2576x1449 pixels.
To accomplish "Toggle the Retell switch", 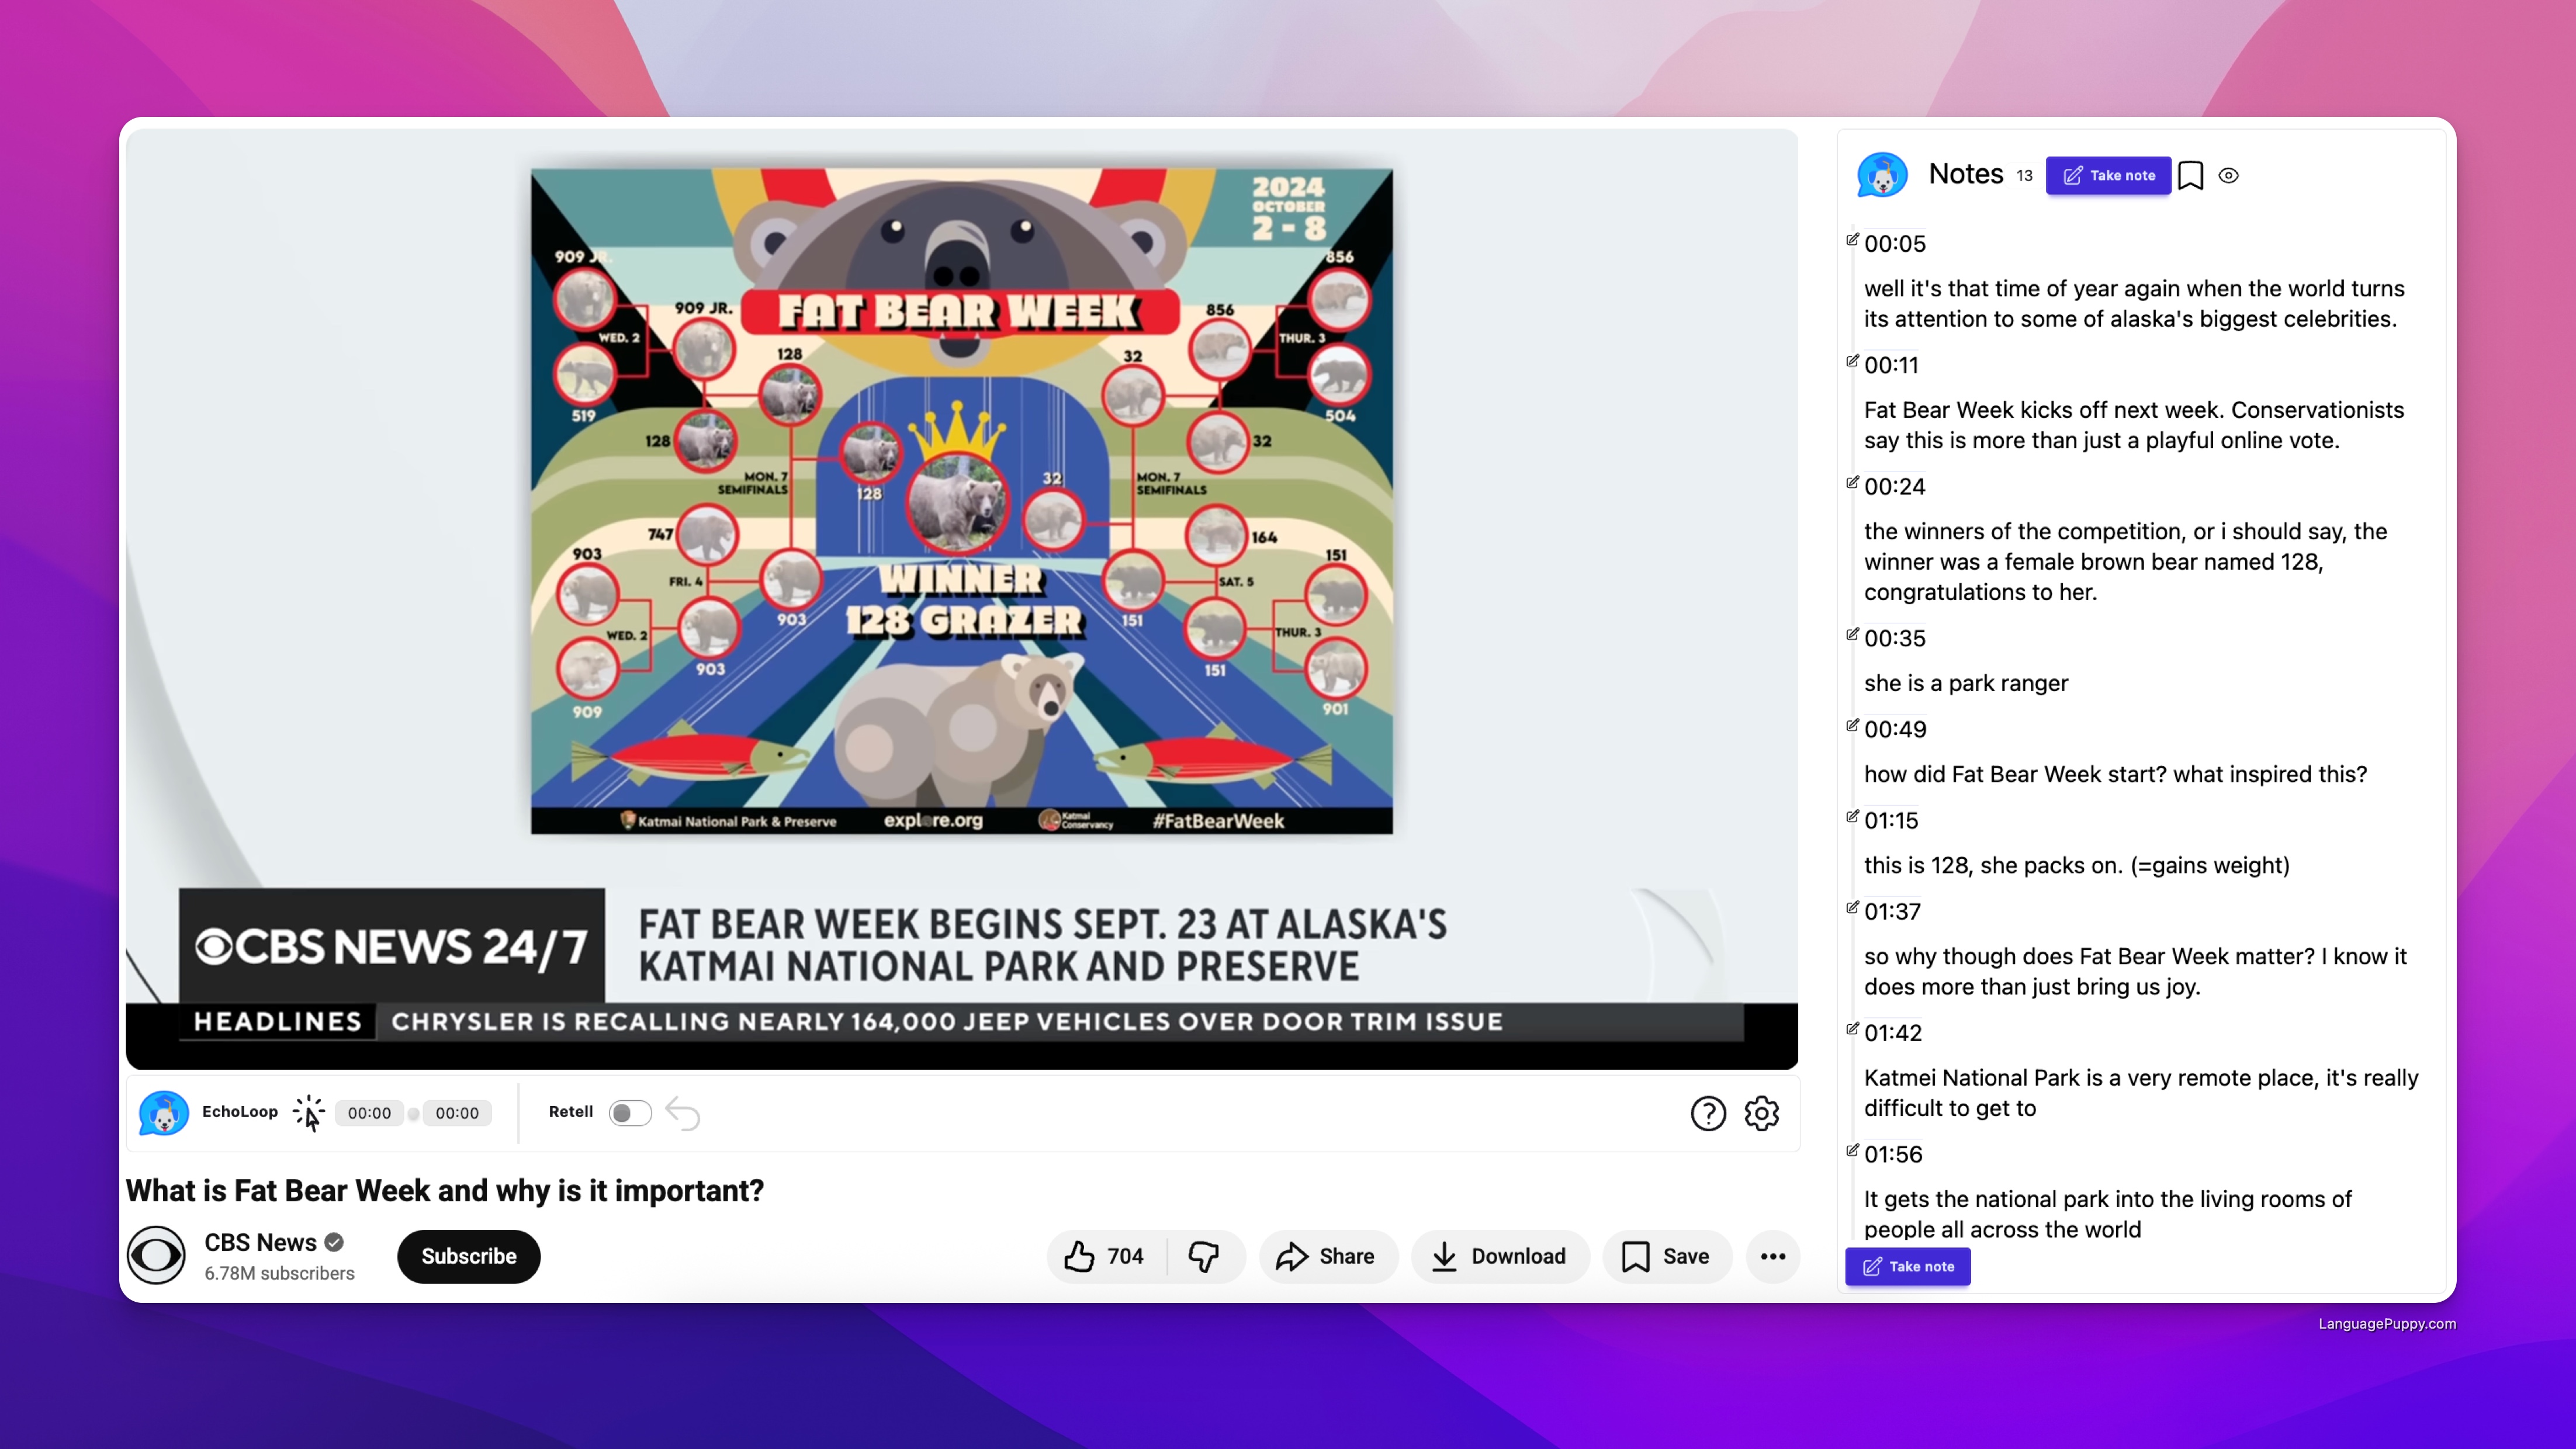I will tap(630, 1113).
